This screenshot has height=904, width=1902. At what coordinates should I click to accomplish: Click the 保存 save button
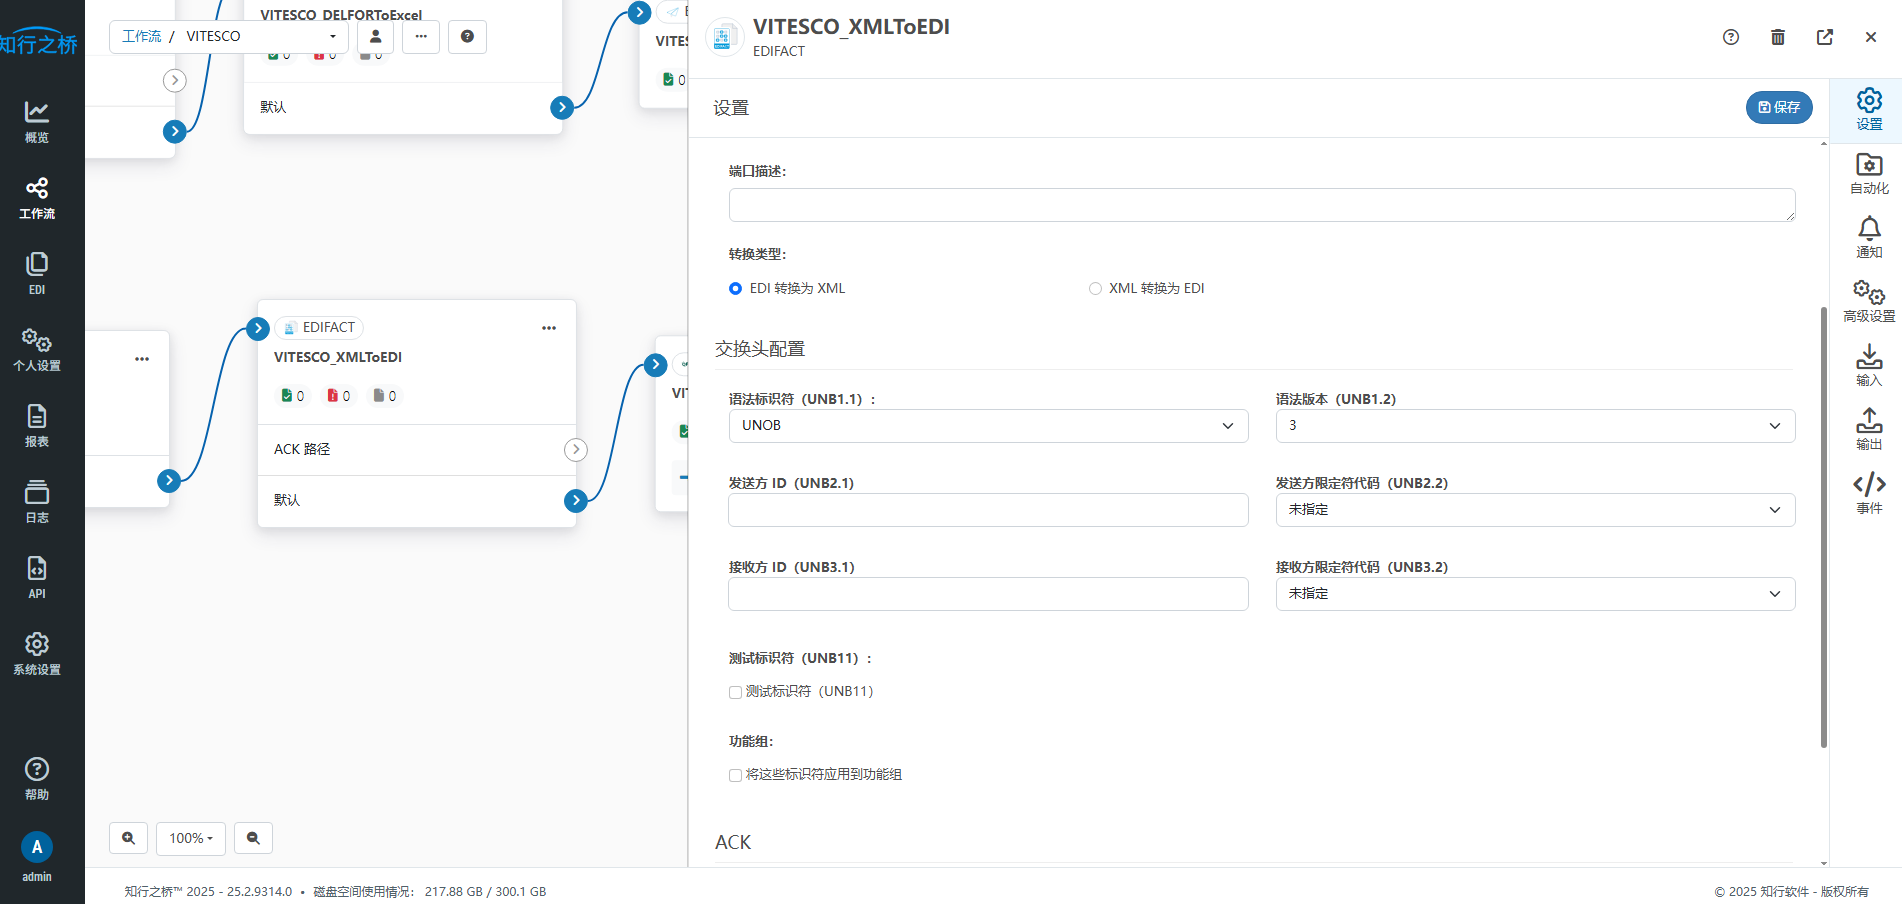pos(1778,107)
